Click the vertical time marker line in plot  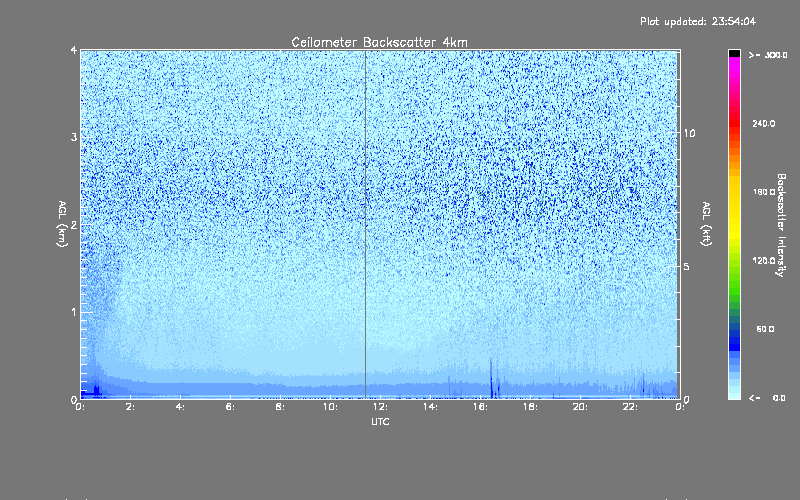365,224
